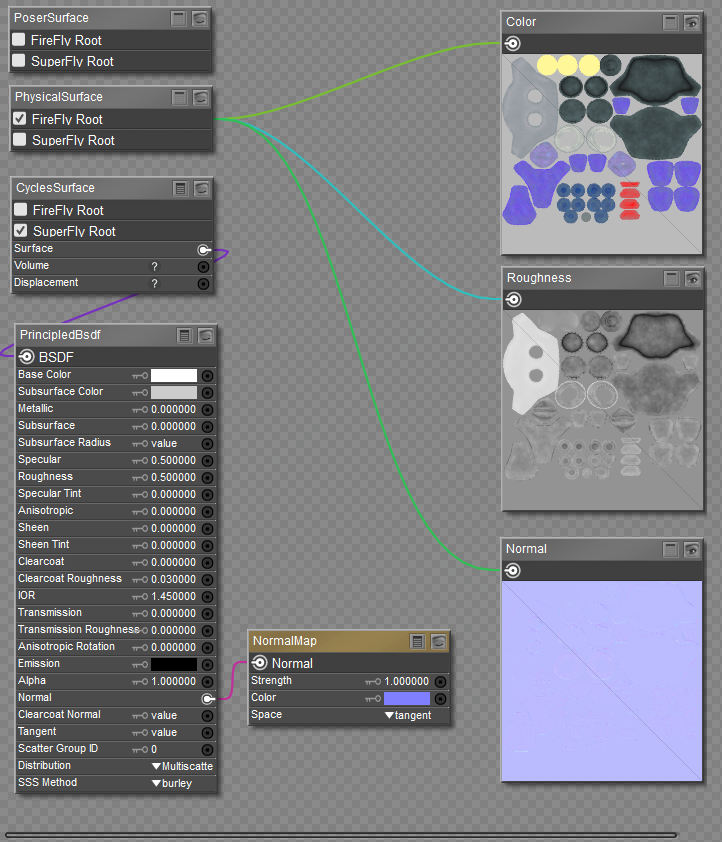Click the PrincipledBsdf node parameters list icon
Image resolution: width=722 pixels, height=842 pixels.
pos(184,336)
